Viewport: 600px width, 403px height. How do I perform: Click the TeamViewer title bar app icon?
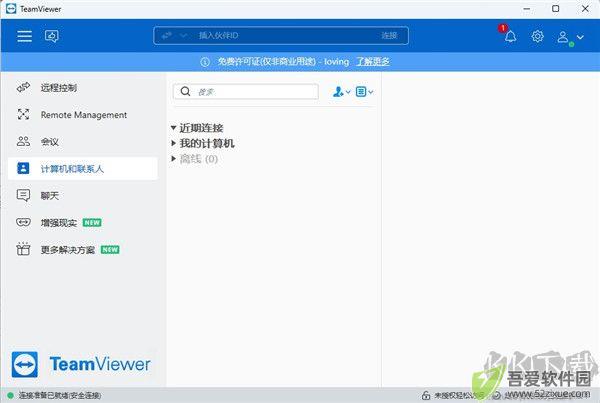pos(11,9)
